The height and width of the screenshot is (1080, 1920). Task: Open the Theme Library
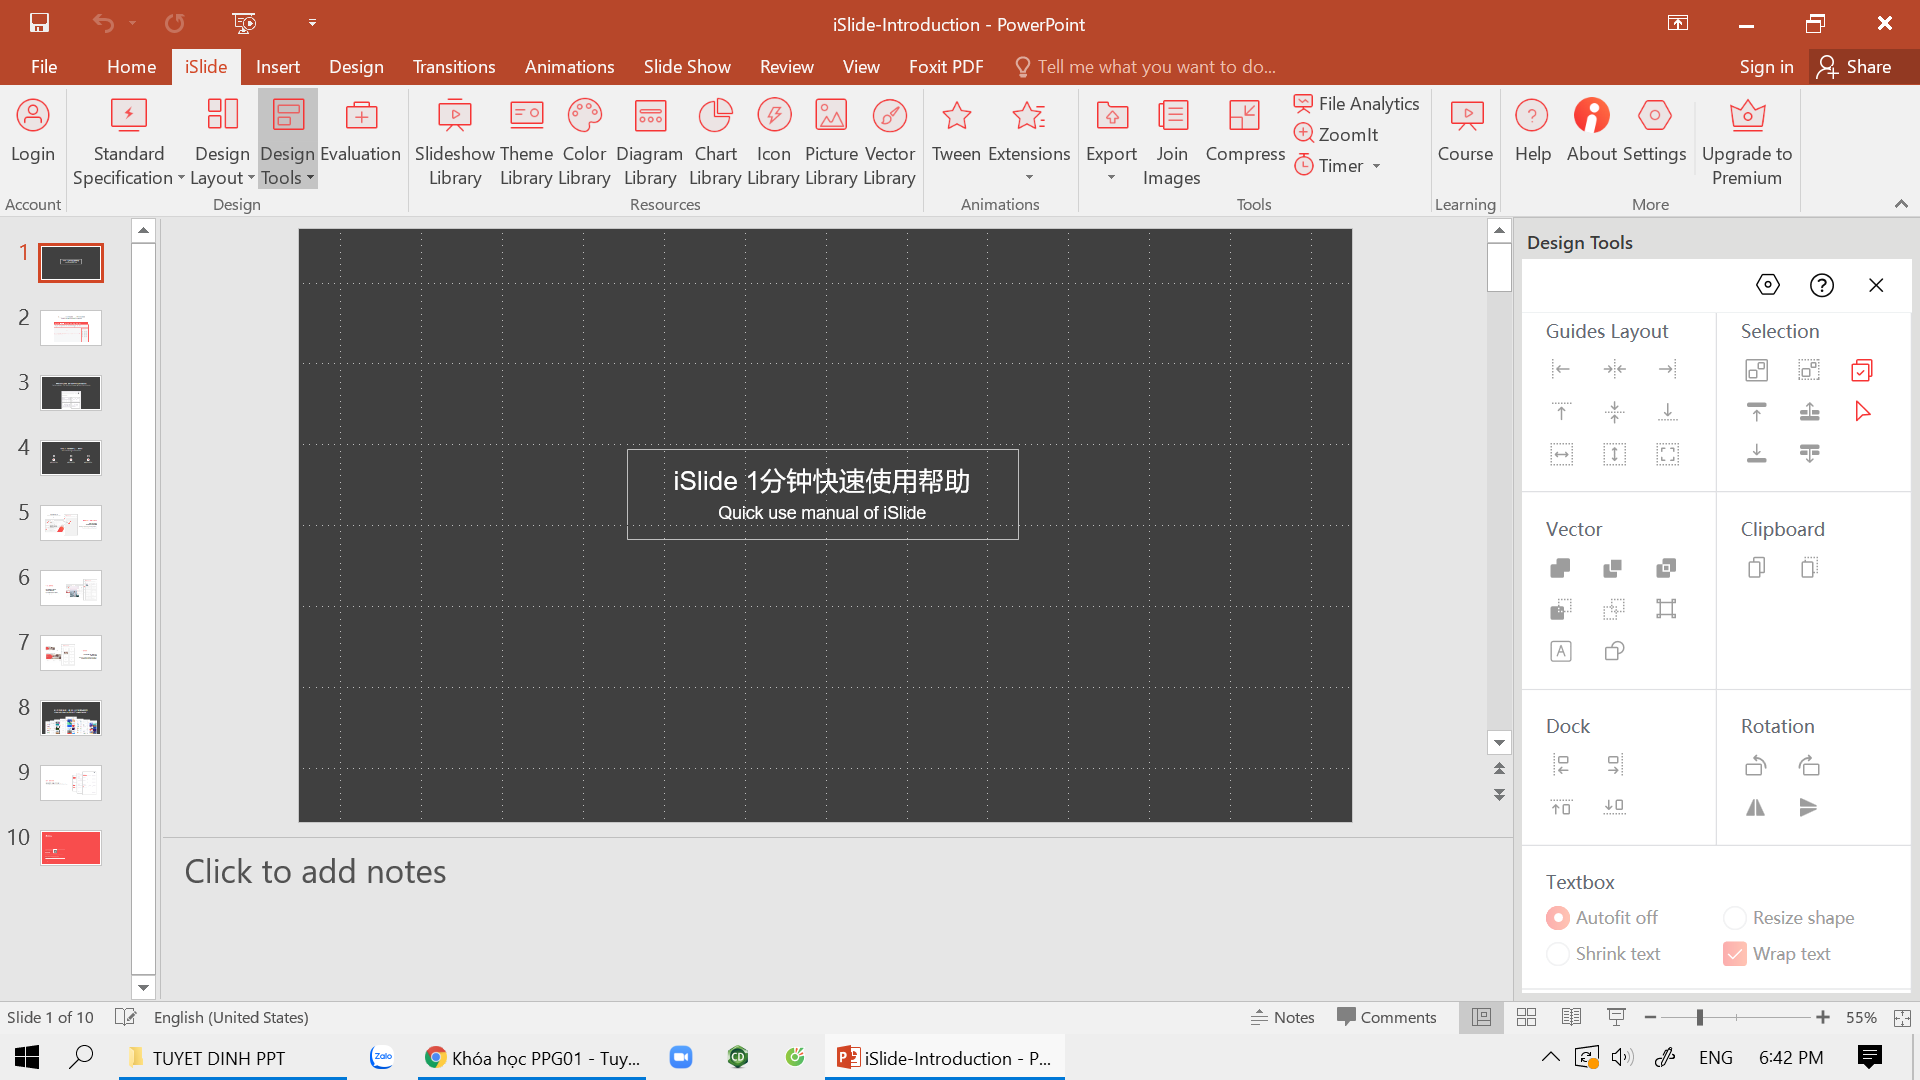click(526, 142)
